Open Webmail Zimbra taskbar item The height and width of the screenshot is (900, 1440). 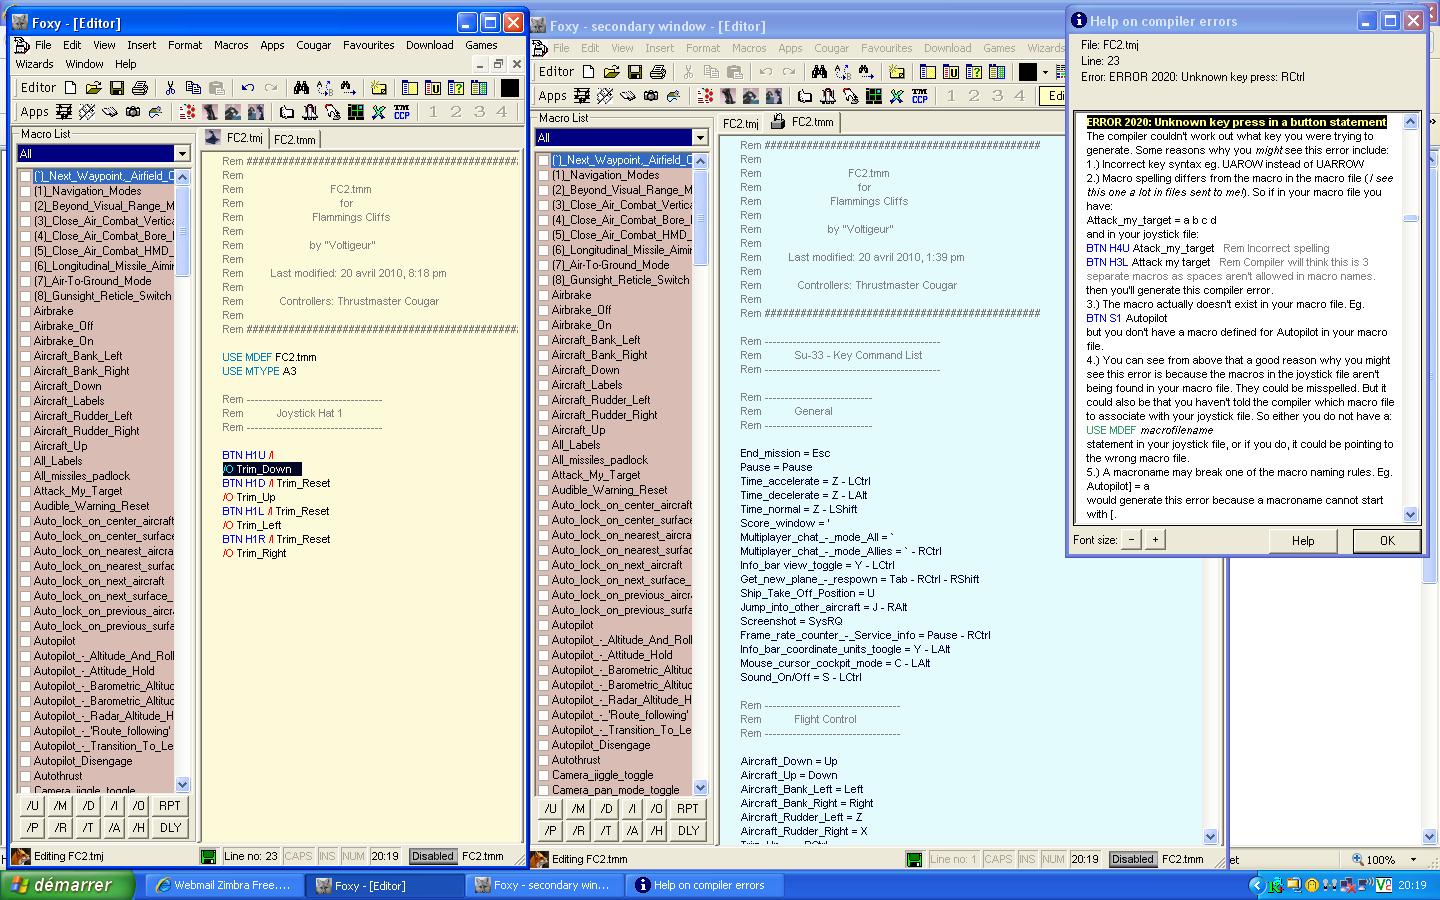click(x=224, y=885)
